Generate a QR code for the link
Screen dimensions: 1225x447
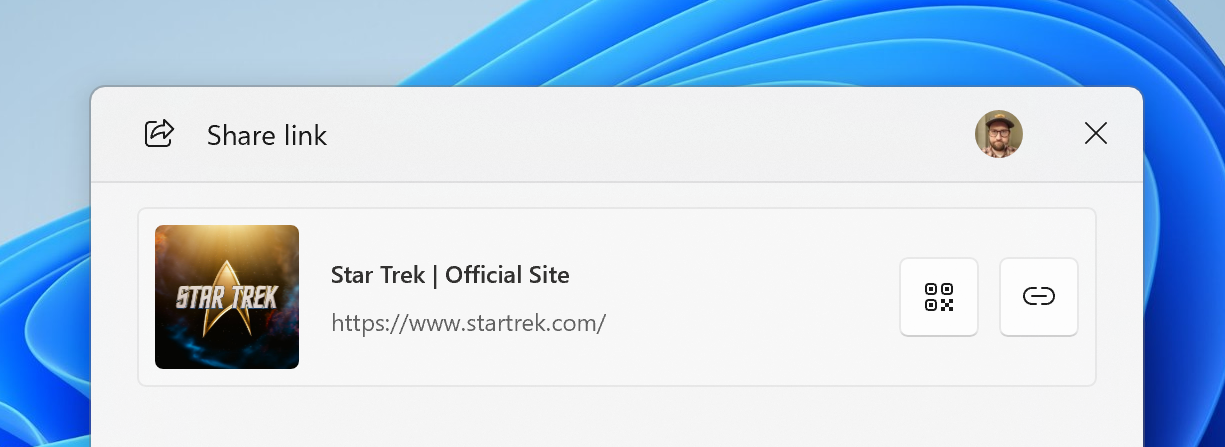click(x=939, y=297)
